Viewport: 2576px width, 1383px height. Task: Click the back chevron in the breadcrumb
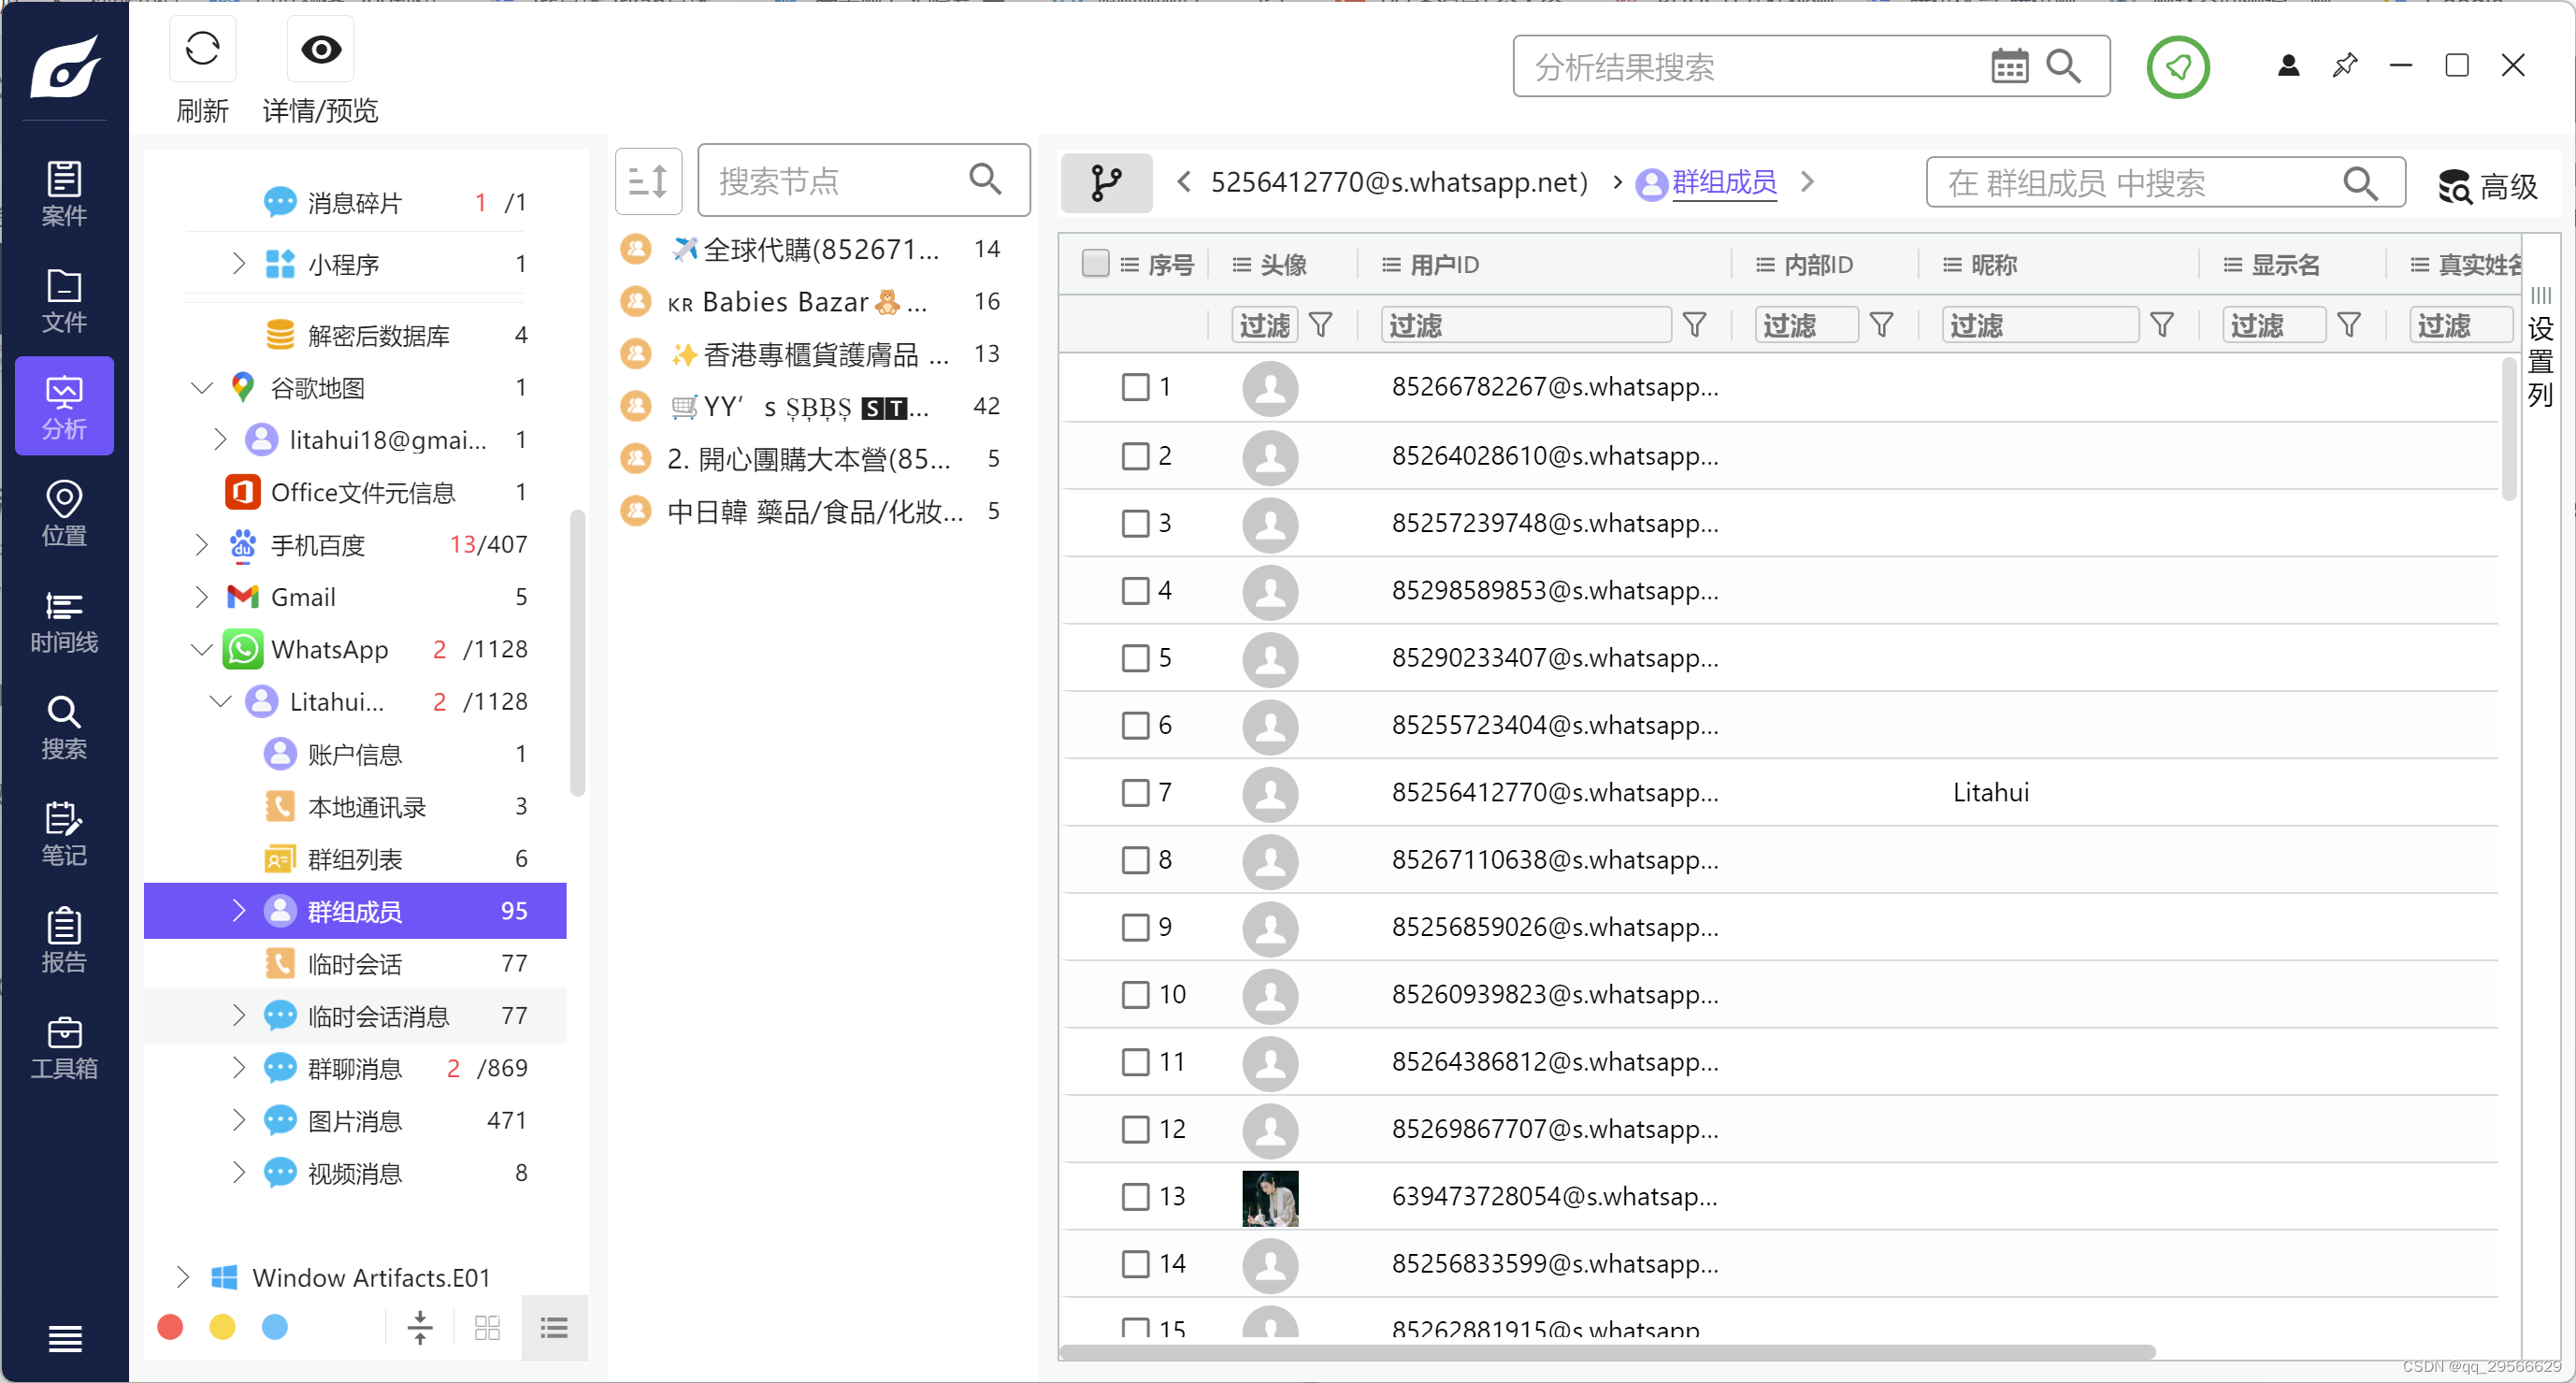[x=1183, y=181]
